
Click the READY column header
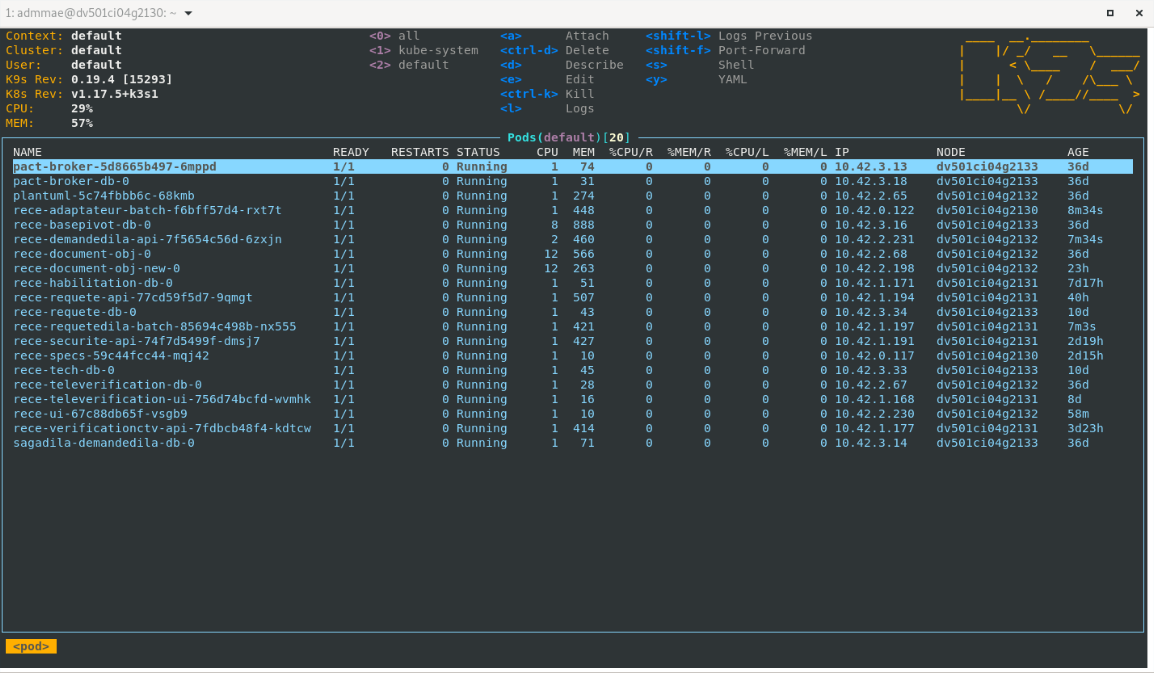(x=351, y=152)
